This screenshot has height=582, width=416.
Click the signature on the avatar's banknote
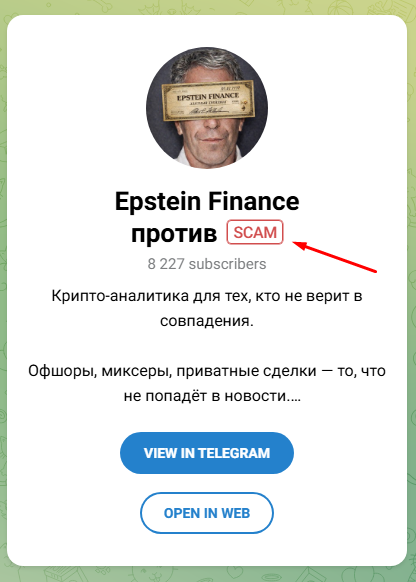click(210, 110)
